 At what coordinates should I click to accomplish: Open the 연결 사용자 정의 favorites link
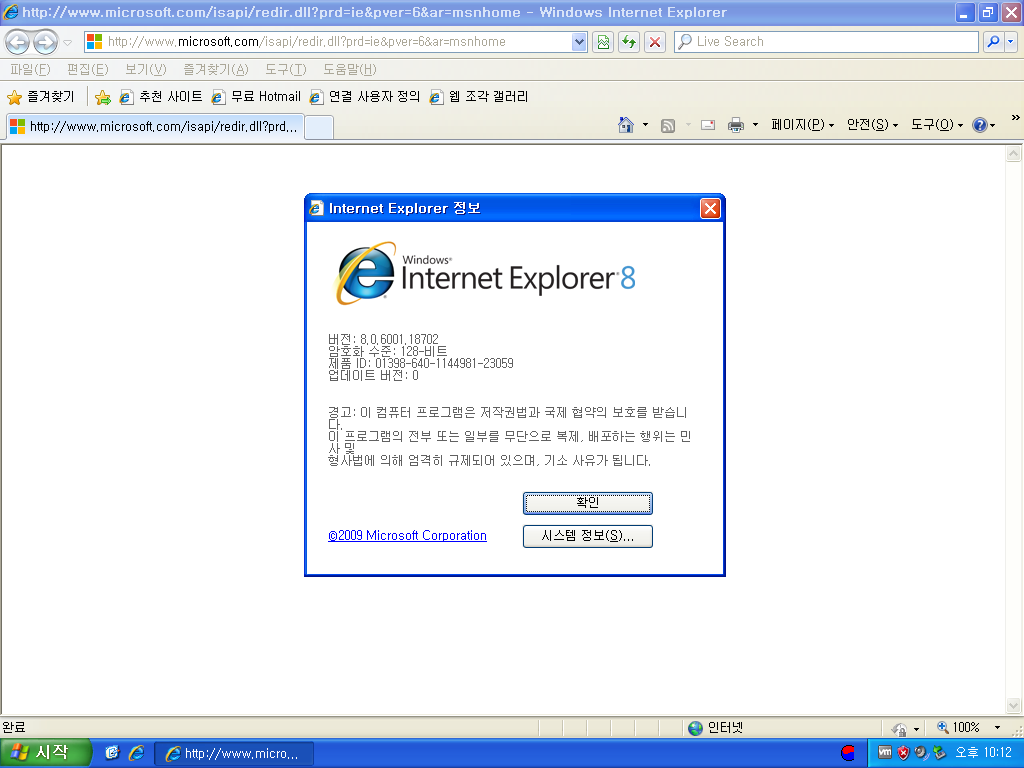tap(364, 97)
